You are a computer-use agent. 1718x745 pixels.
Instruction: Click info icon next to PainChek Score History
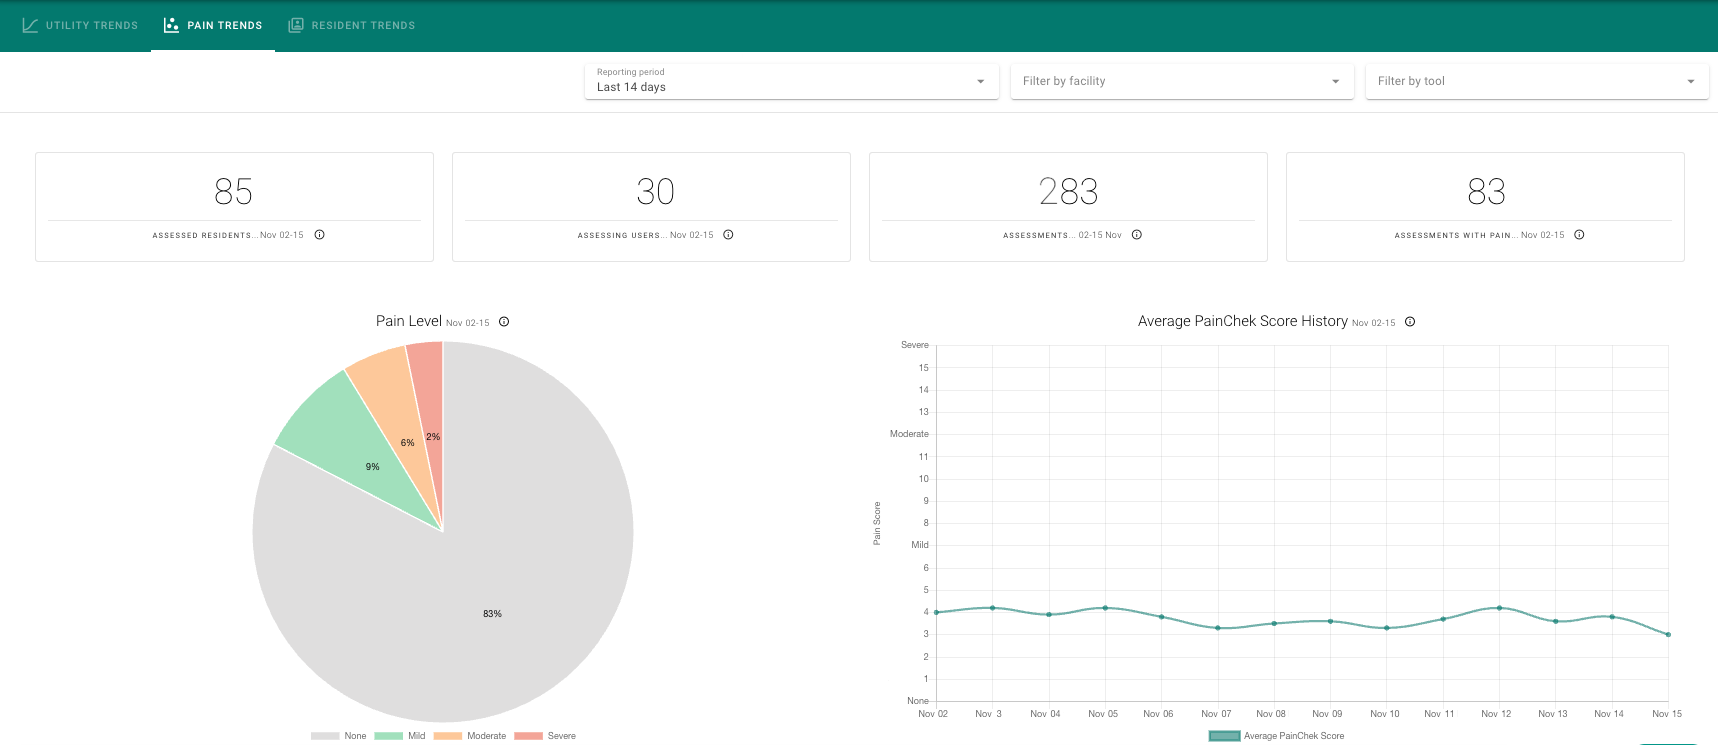click(1410, 322)
